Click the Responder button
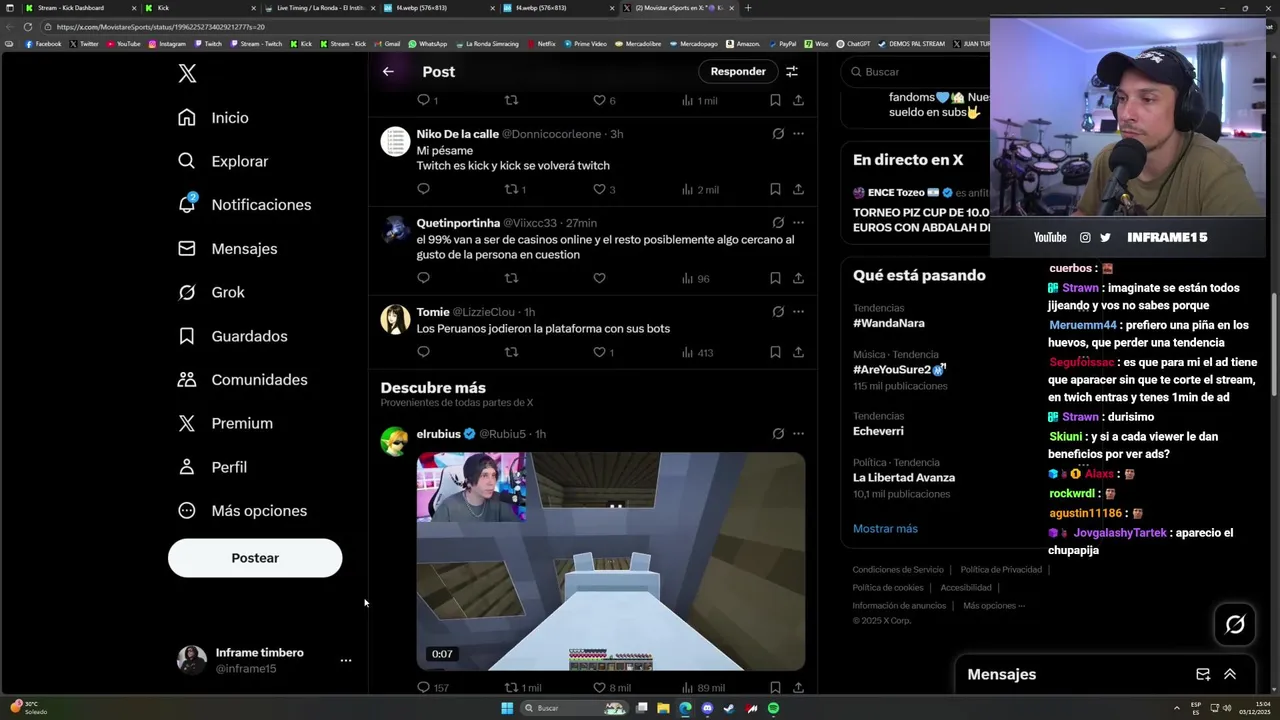This screenshot has width=1280, height=720. tap(738, 71)
